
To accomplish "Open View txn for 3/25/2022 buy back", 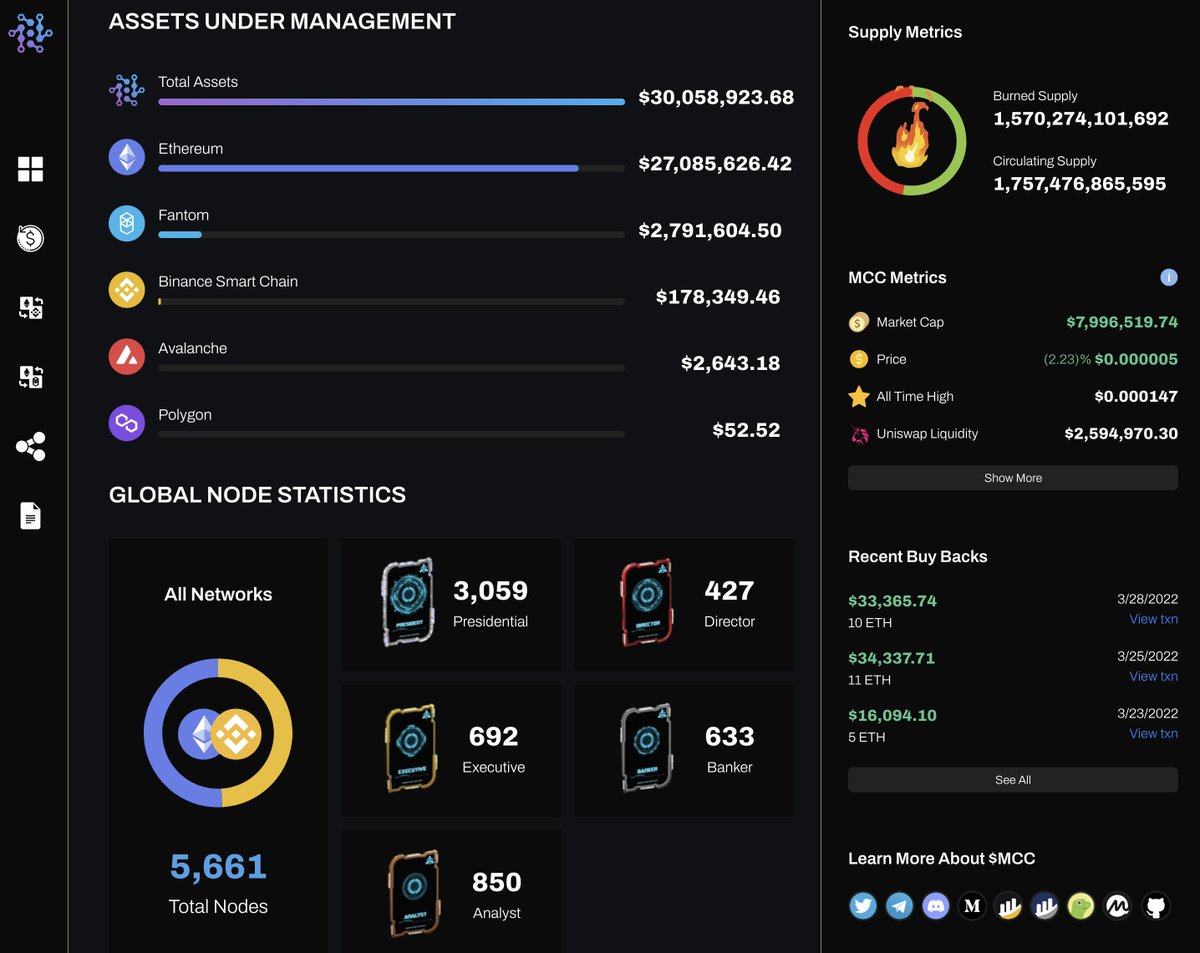I will coord(1153,676).
